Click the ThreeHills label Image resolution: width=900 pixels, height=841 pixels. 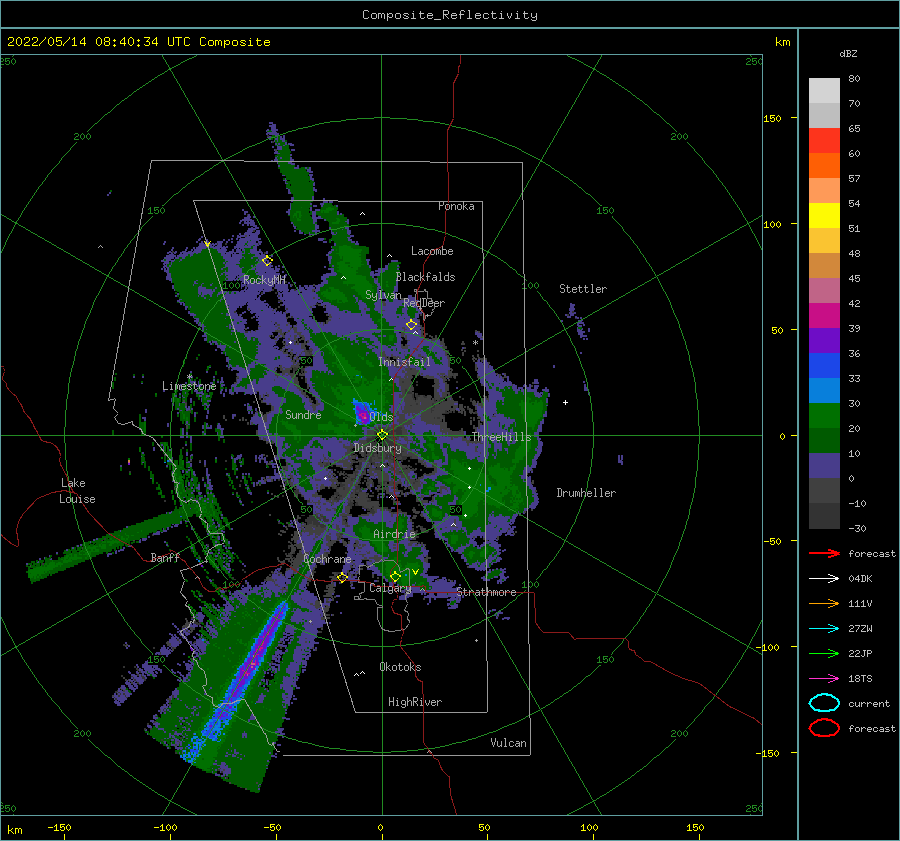pyautogui.click(x=502, y=437)
